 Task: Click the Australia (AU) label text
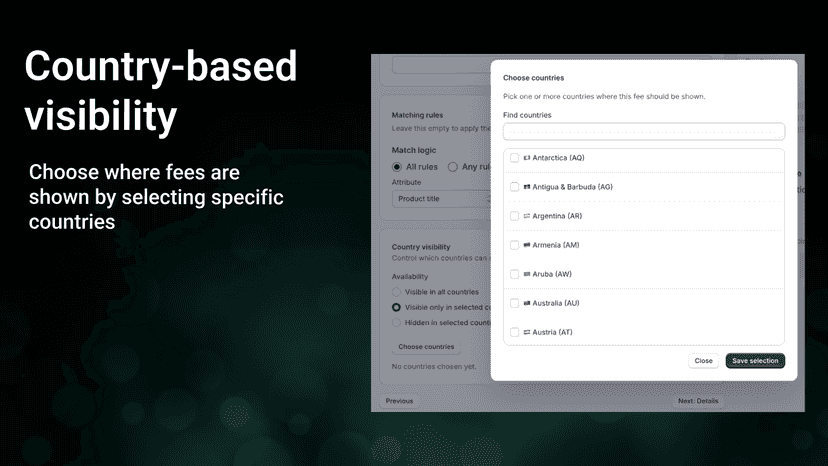point(556,303)
